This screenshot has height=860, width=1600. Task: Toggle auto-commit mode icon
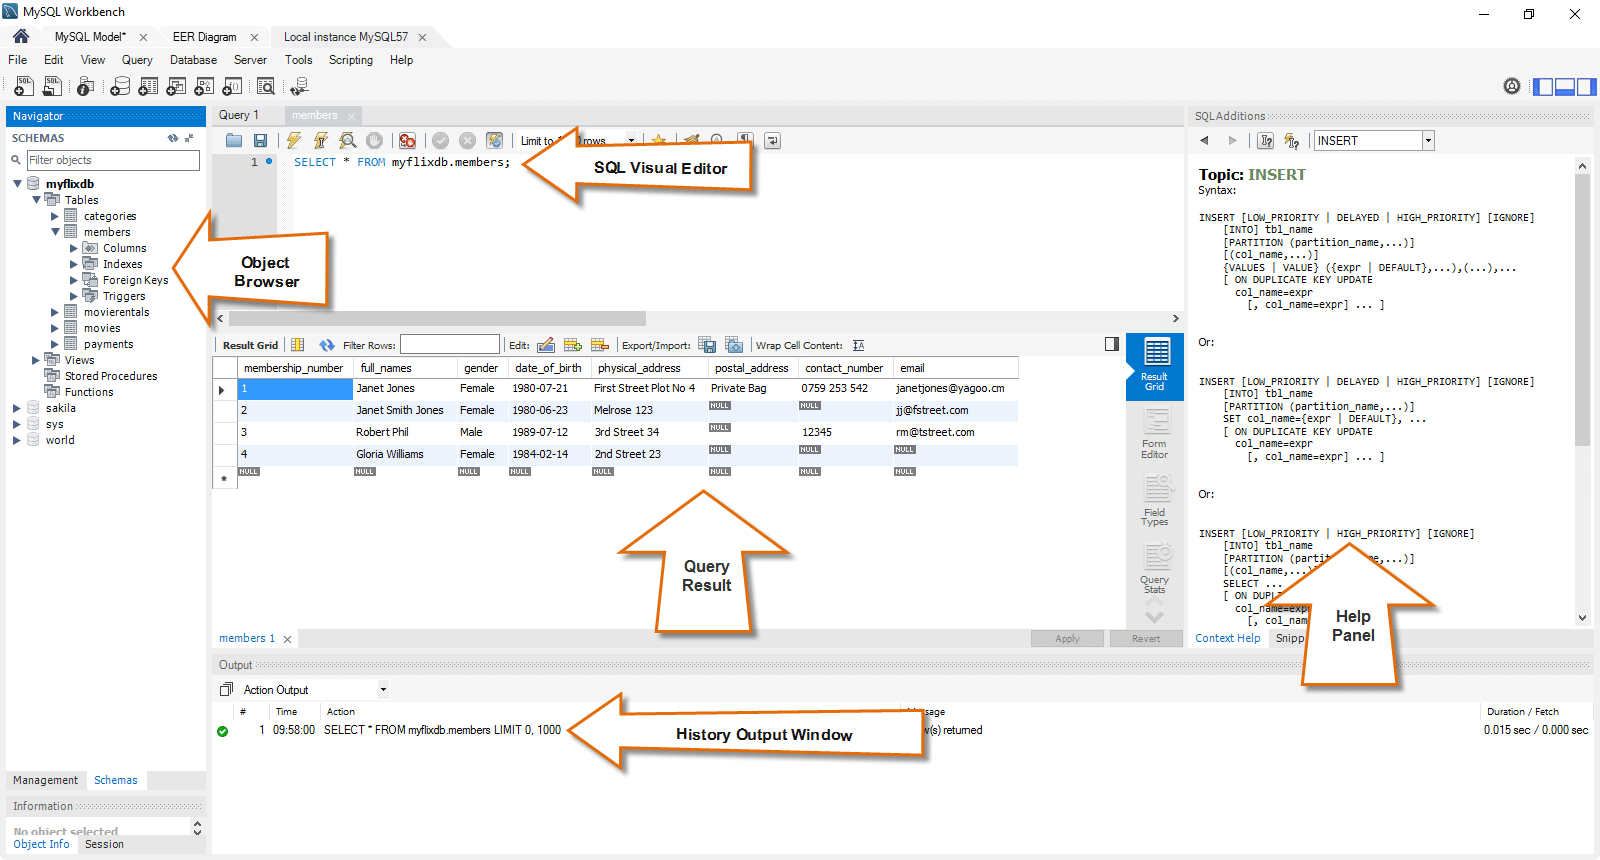pos(494,141)
